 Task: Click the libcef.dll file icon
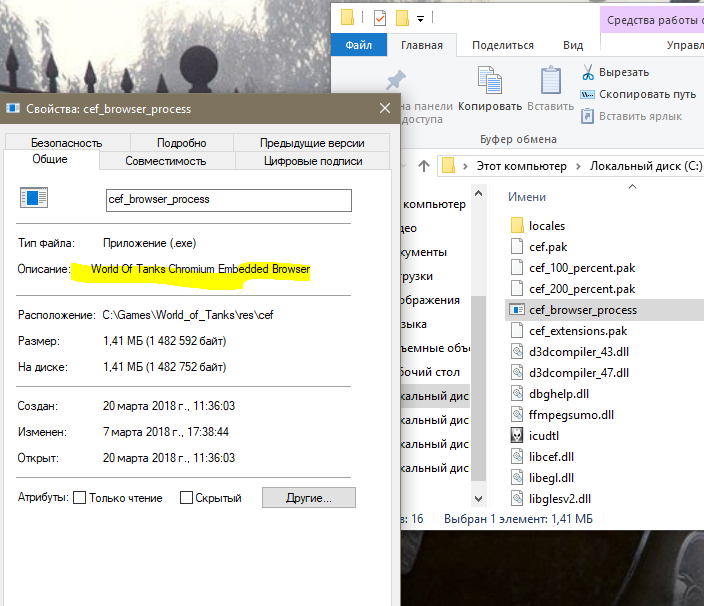coord(517,457)
